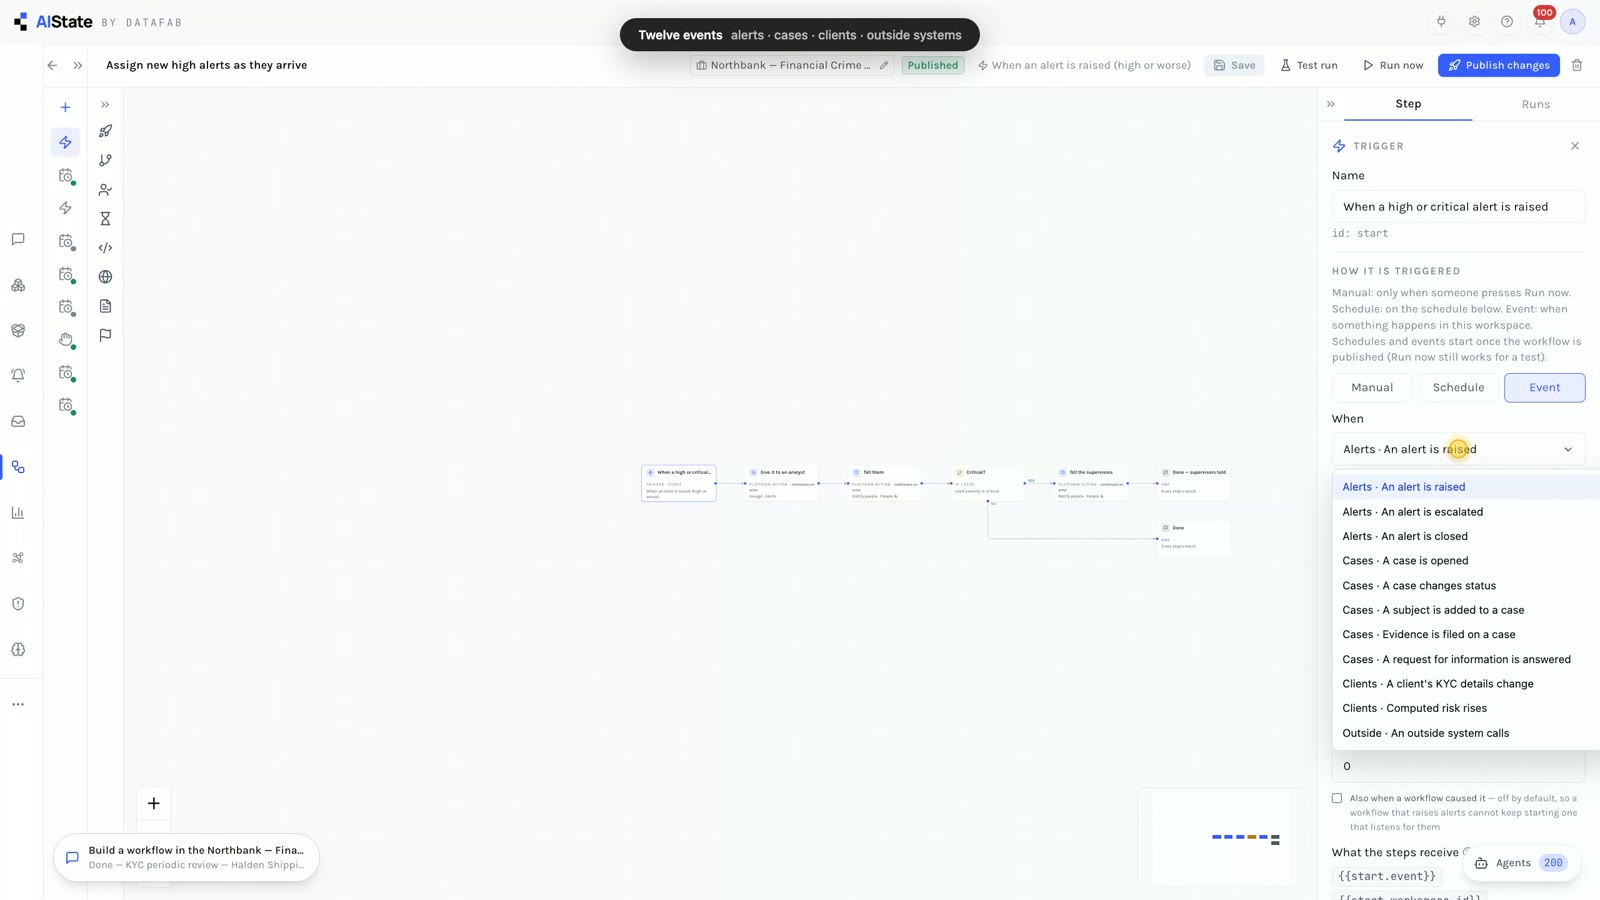Select the globe web request icon
This screenshot has height=900, width=1600.
coord(105,277)
